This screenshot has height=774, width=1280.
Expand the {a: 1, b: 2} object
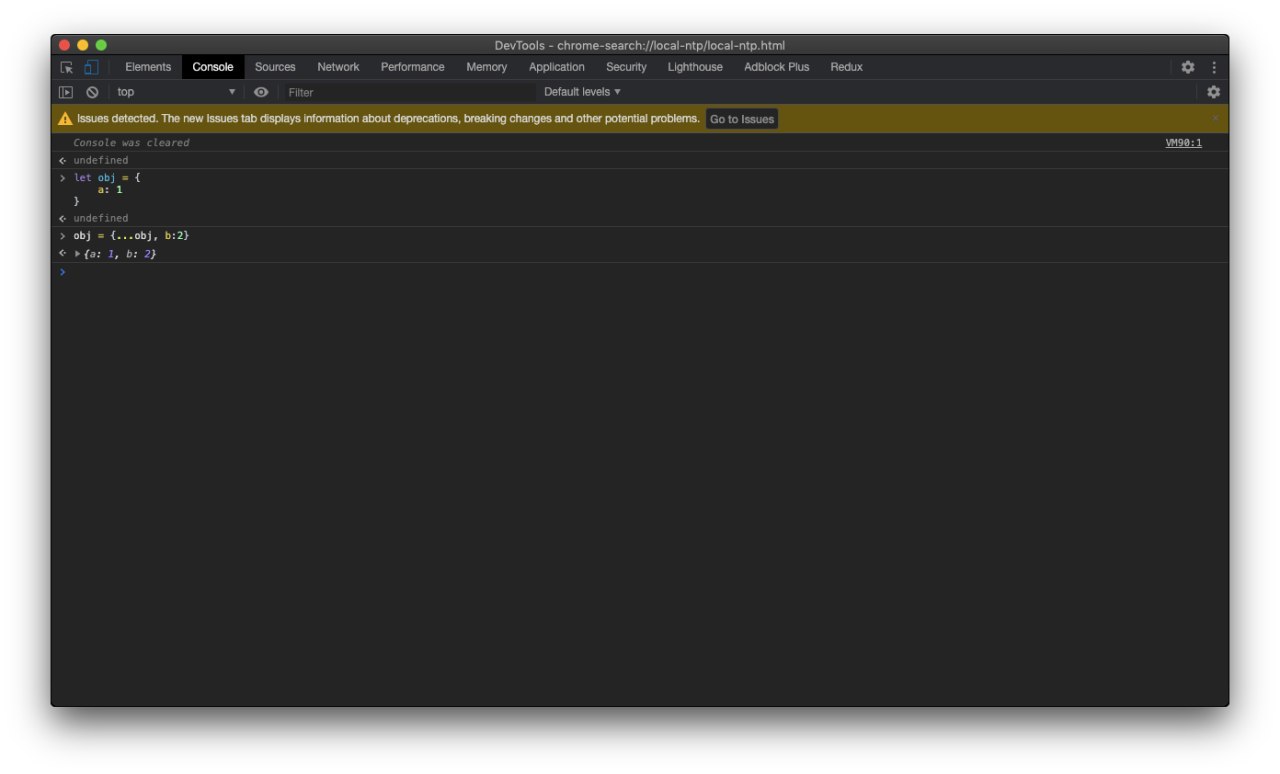[78, 254]
